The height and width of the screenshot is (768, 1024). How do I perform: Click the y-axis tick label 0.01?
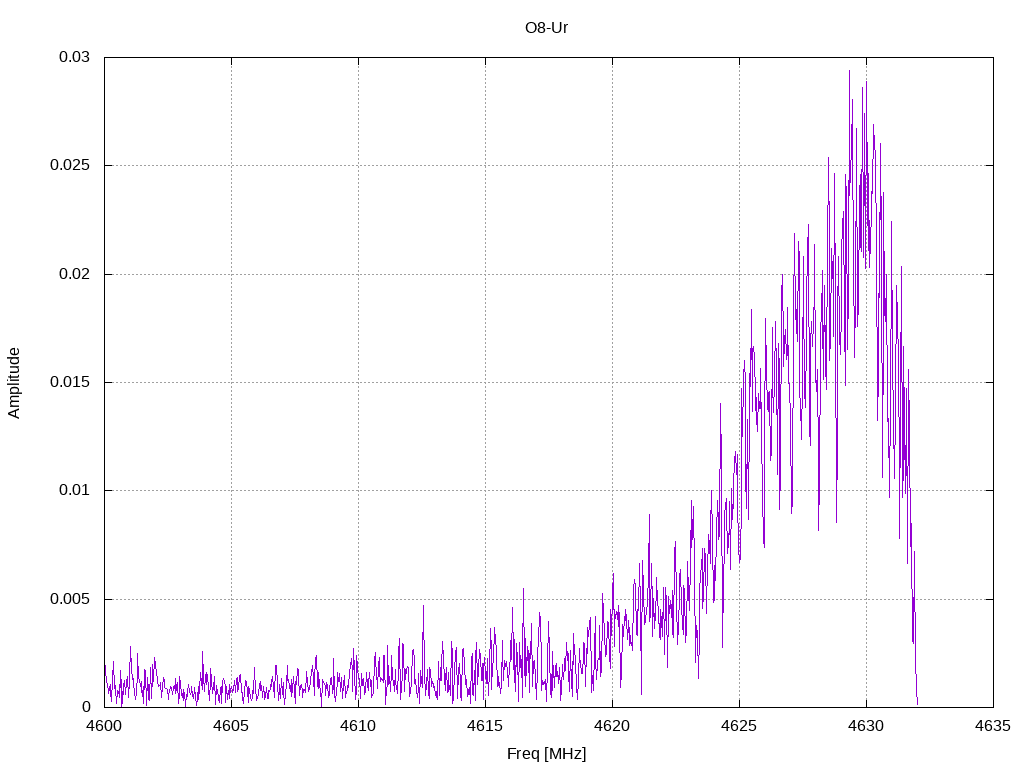tap(74, 490)
